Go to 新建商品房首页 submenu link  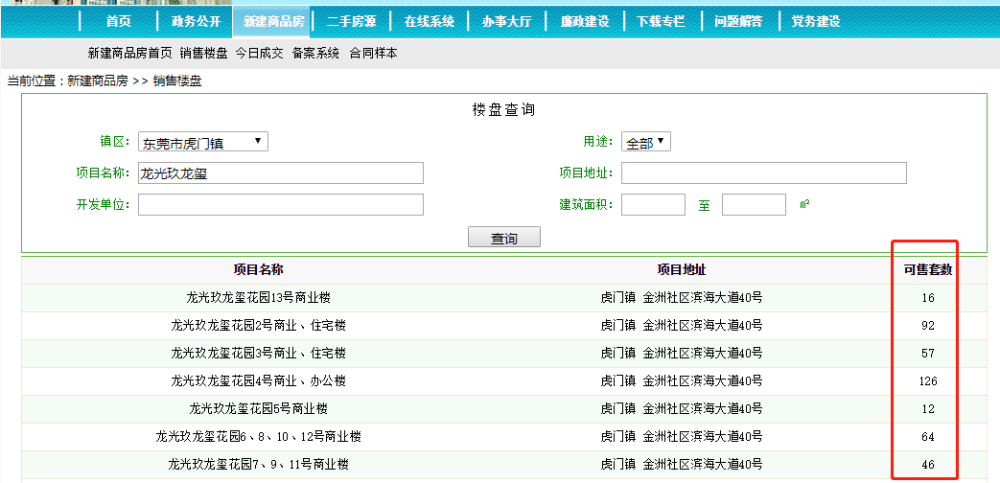pos(130,54)
